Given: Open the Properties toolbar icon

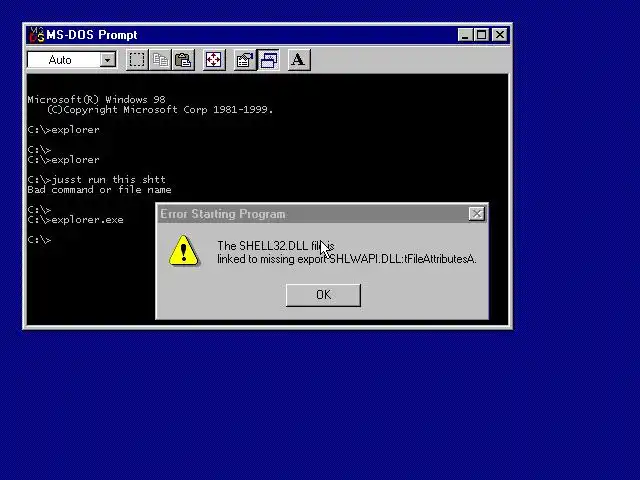Looking at the screenshot, I should coord(245,60).
